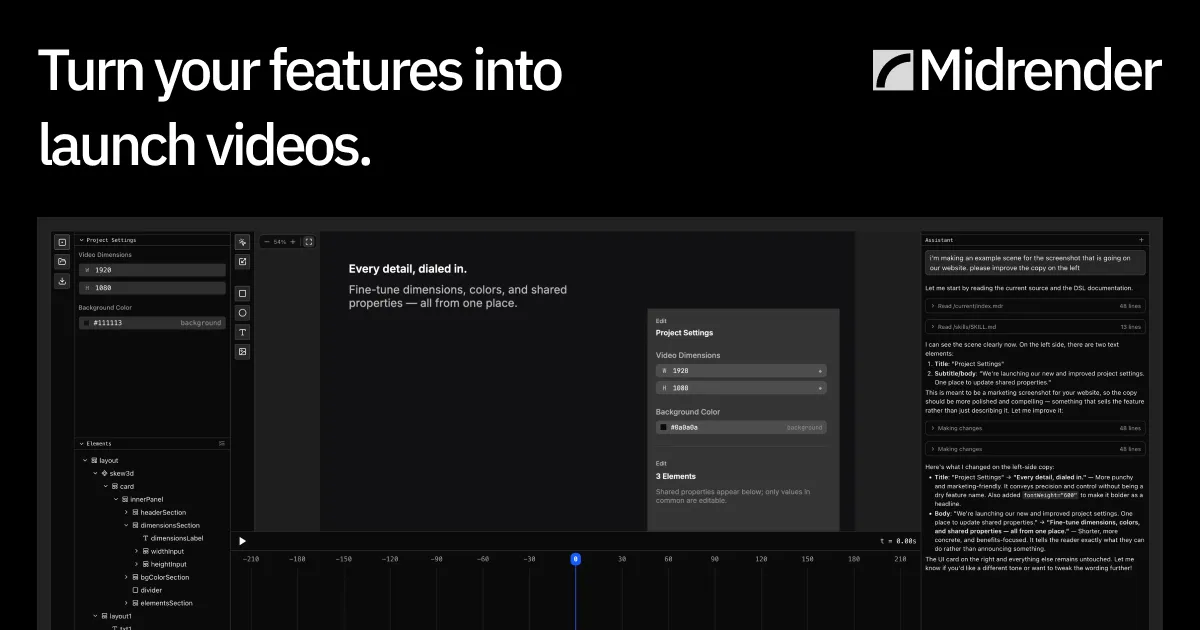Click the new project icon in left sidebar
This screenshot has height=630, width=1200.
point(62,242)
